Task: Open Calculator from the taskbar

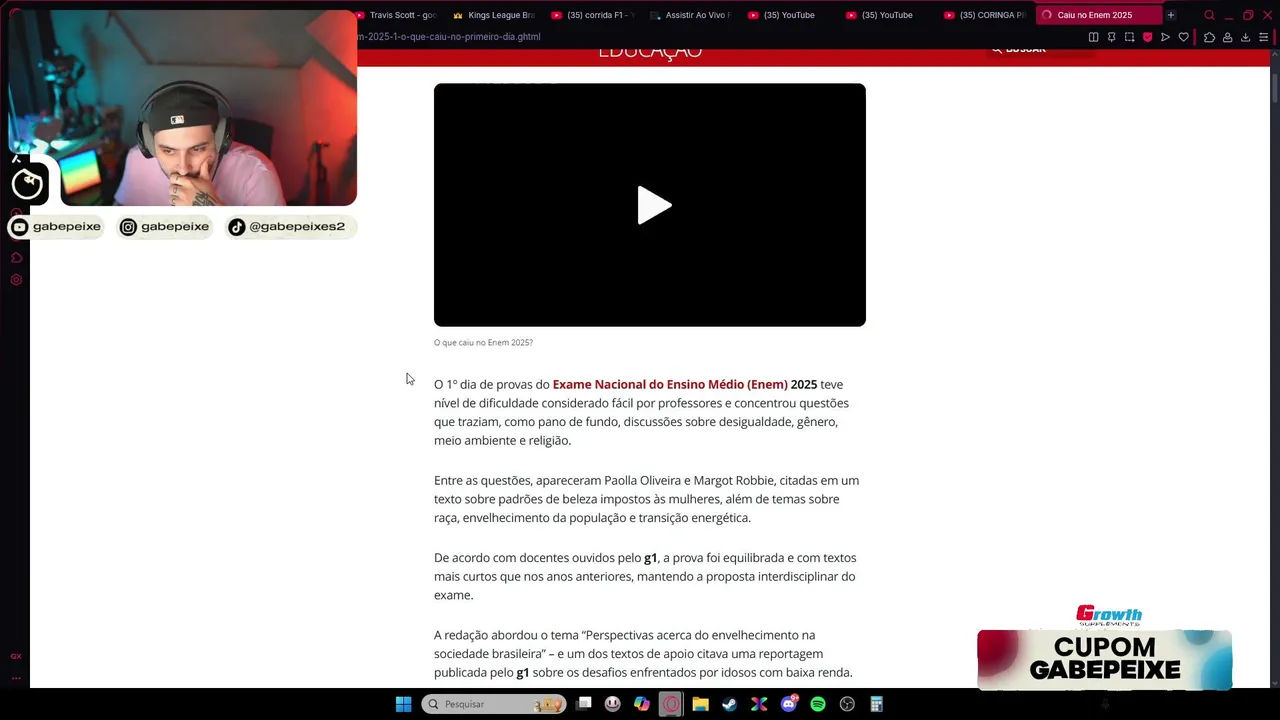Action: [x=876, y=704]
